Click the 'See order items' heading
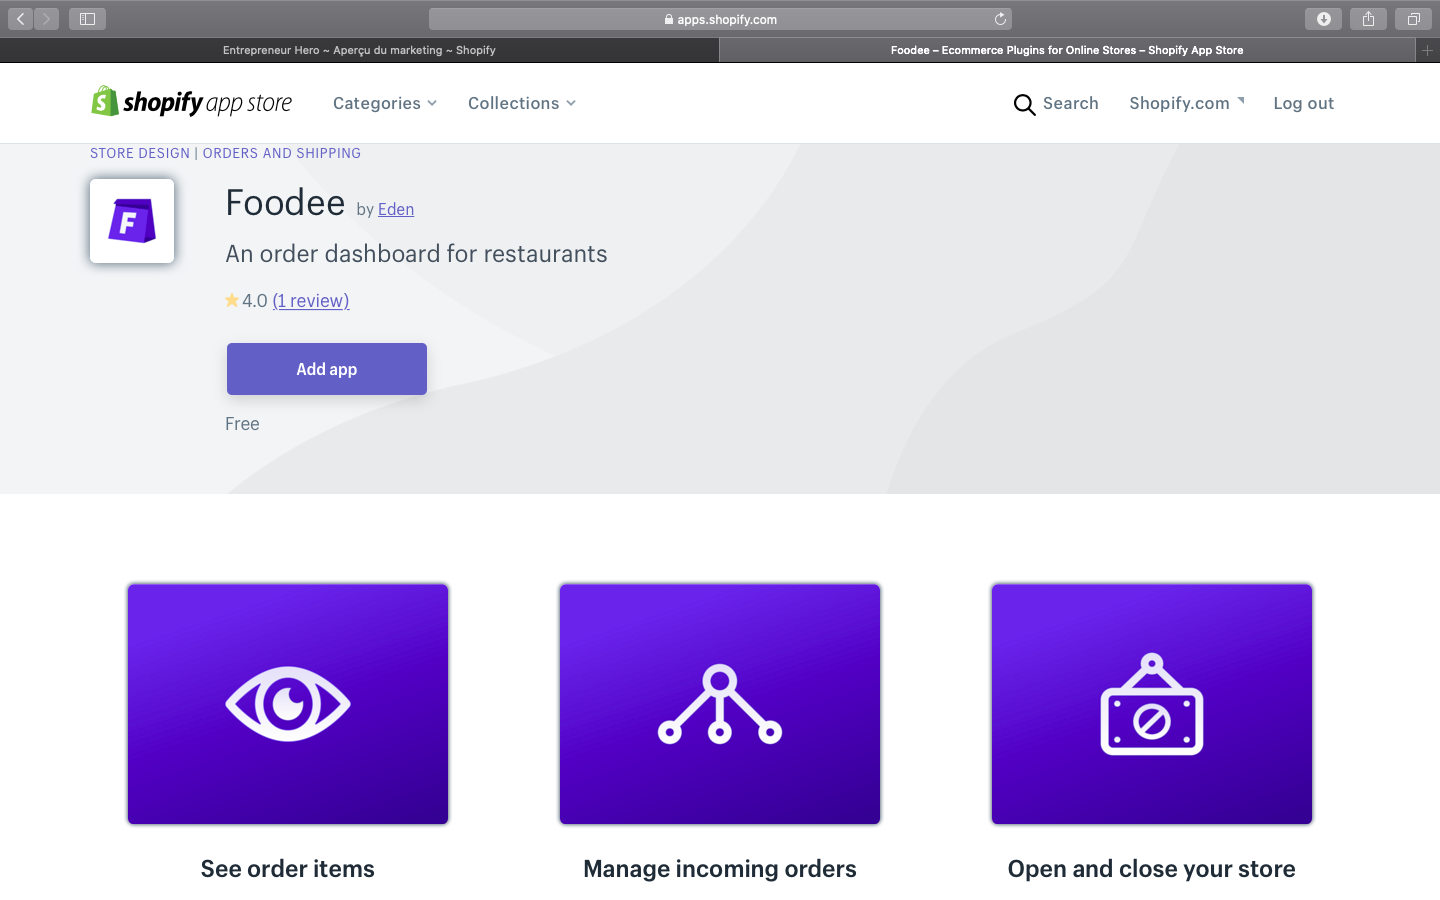 (x=288, y=869)
